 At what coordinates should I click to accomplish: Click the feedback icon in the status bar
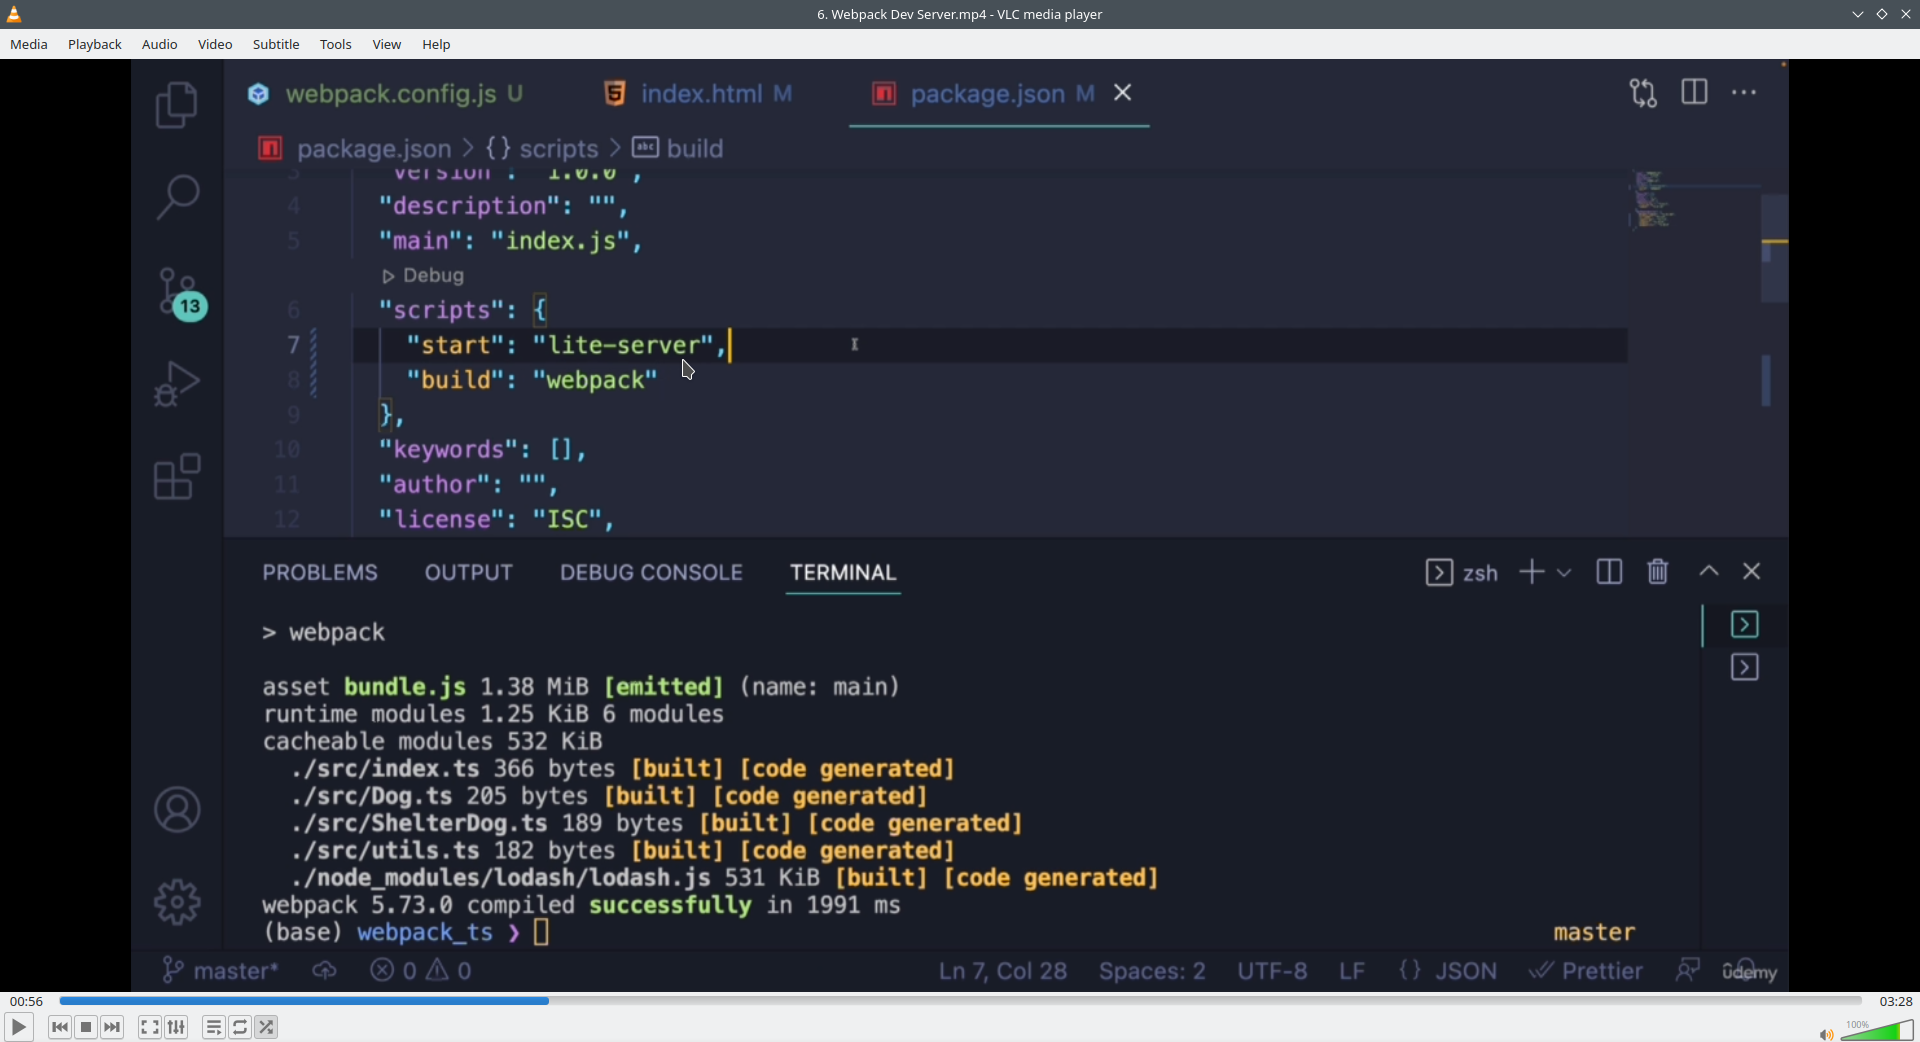(x=1689, y=970)
